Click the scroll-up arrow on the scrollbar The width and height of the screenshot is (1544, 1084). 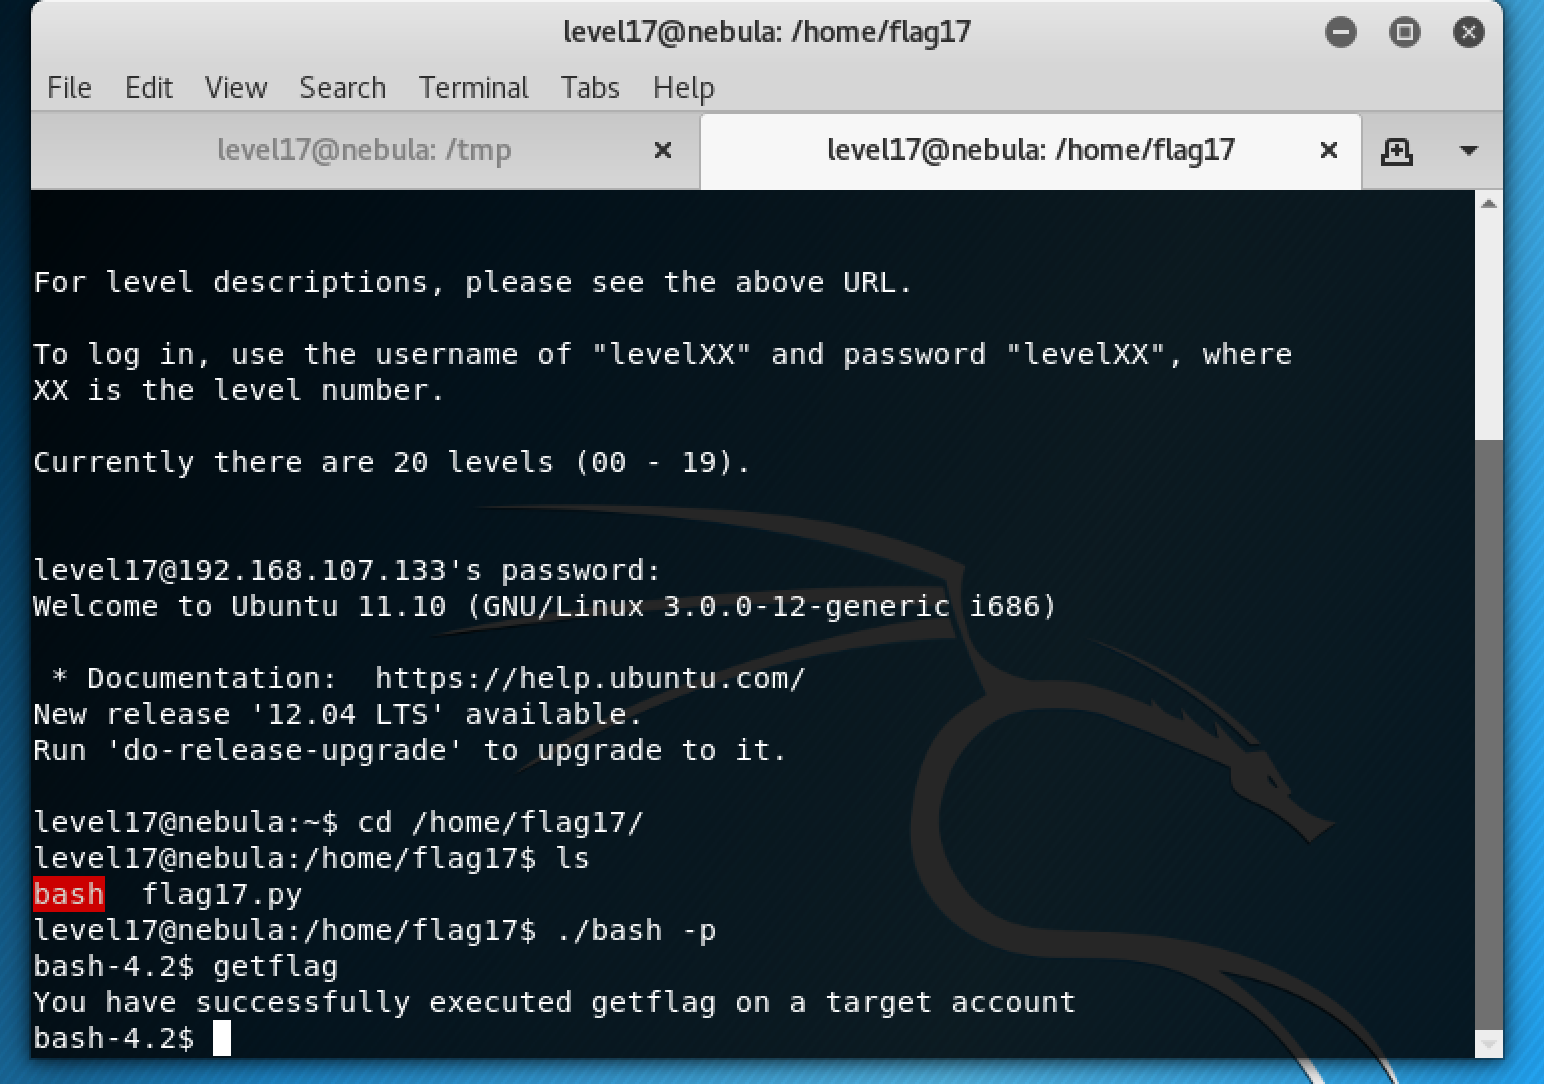point(1487,203)
